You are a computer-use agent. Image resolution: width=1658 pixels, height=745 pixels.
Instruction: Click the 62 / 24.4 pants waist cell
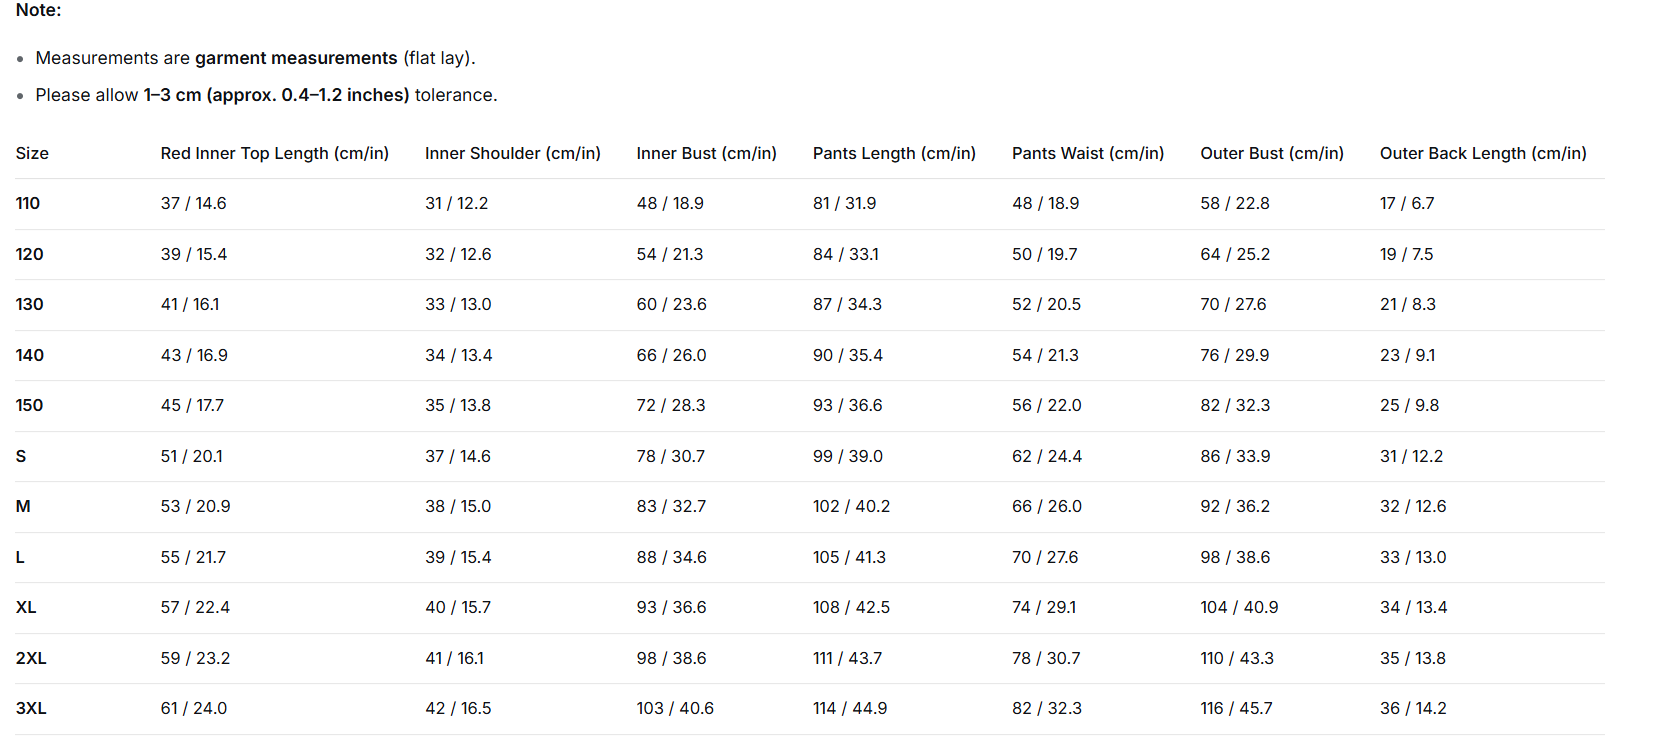click(x=1047, y=456)
